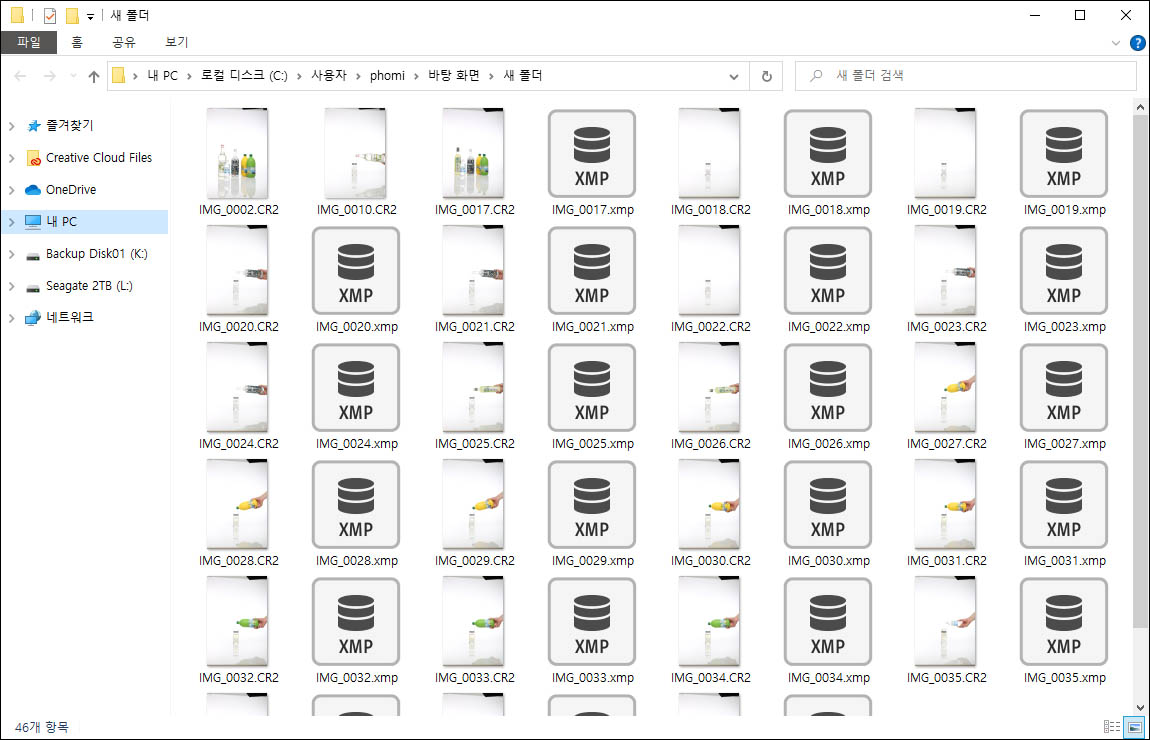This screenshot has width=1150, height=740.
Task: Select the IMG_0022.xmp file icon
Action: [x=828, y=271]
